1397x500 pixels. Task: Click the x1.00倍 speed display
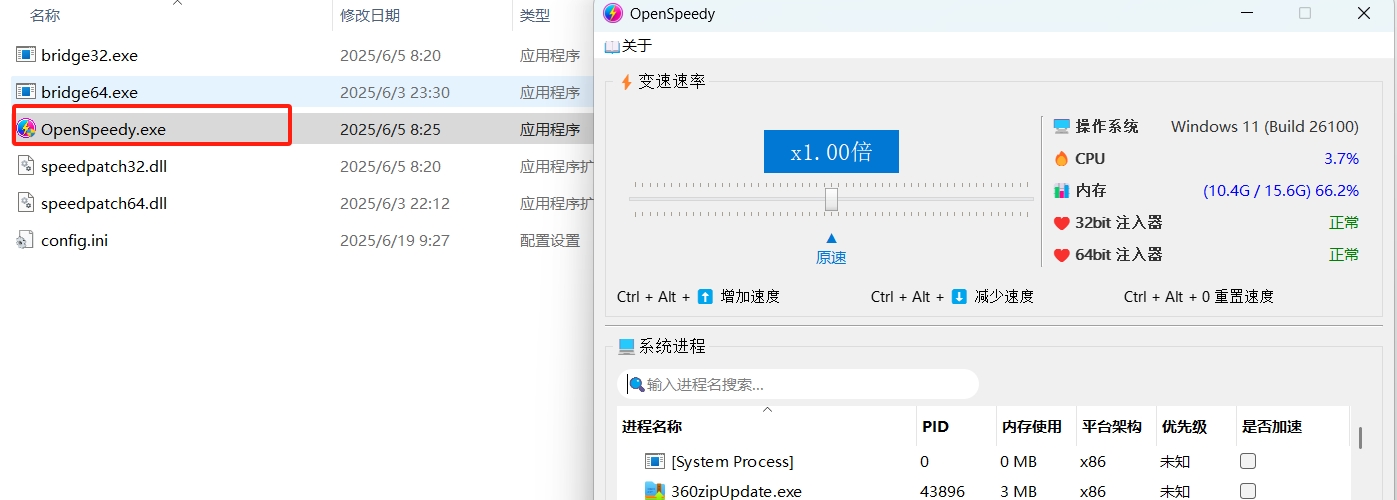click(831, 152)
